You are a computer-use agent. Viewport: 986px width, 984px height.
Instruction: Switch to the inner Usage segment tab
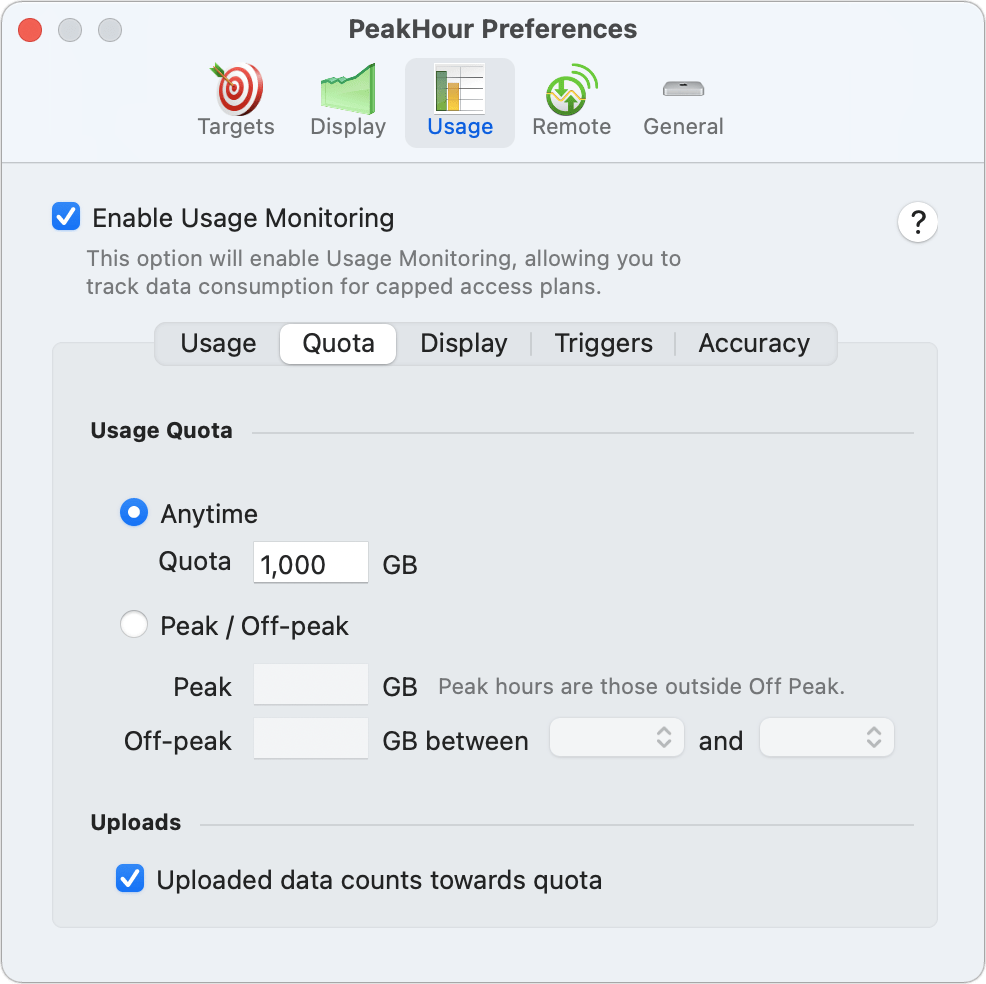tap(218, 344)
